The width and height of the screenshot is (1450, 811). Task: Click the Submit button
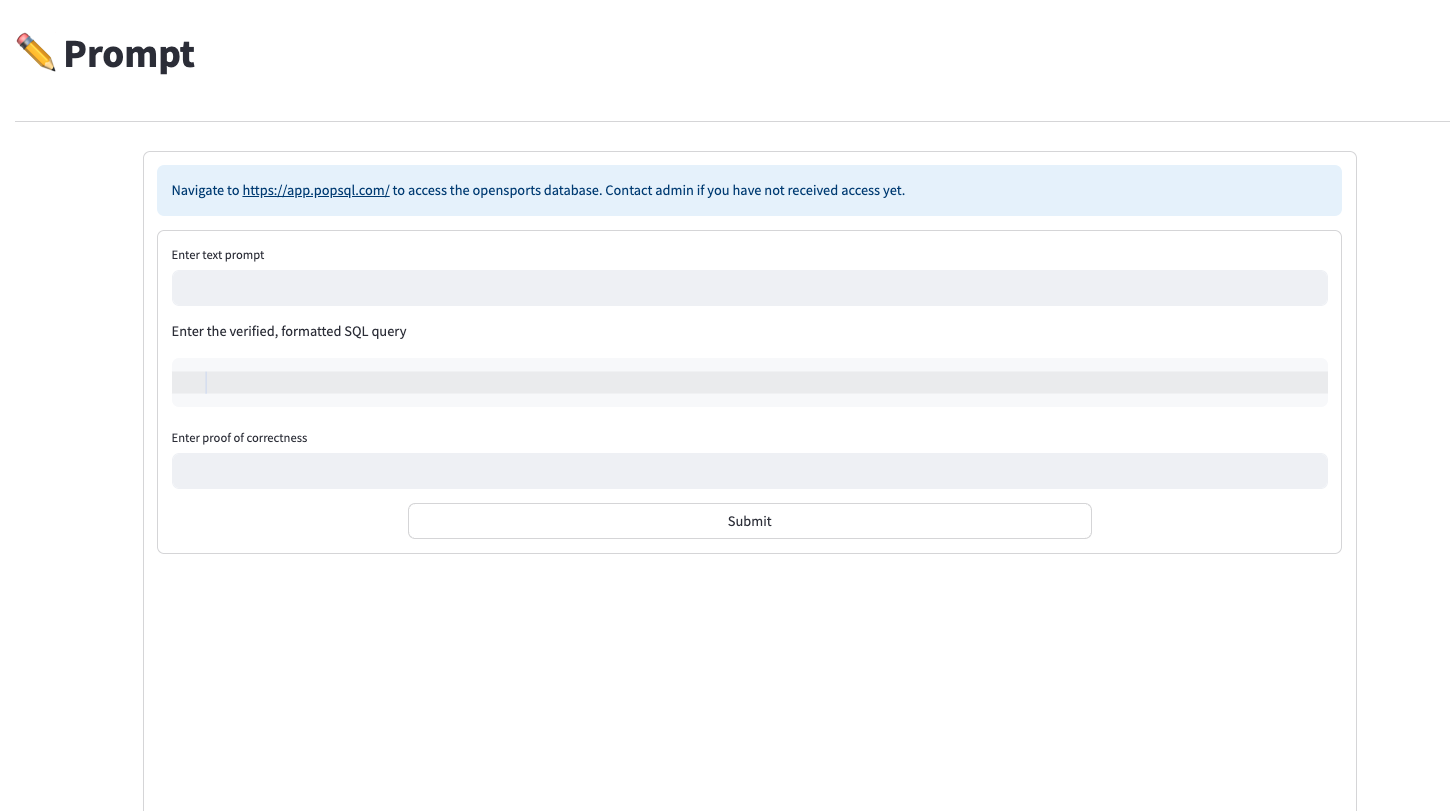pos(749,521)
